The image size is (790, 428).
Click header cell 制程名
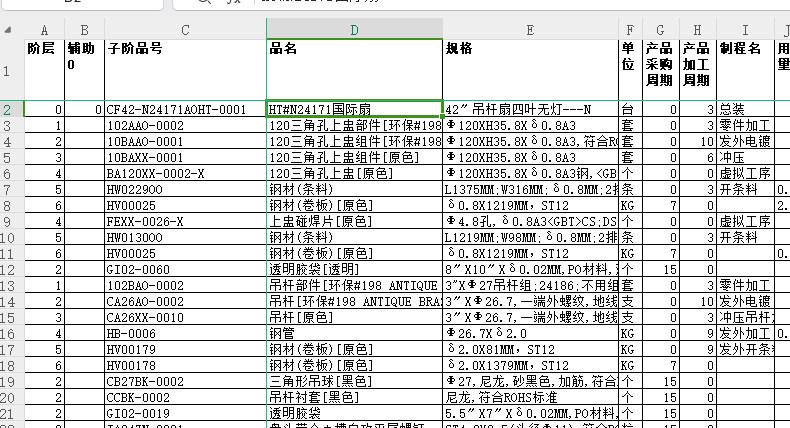click(745, 70)
